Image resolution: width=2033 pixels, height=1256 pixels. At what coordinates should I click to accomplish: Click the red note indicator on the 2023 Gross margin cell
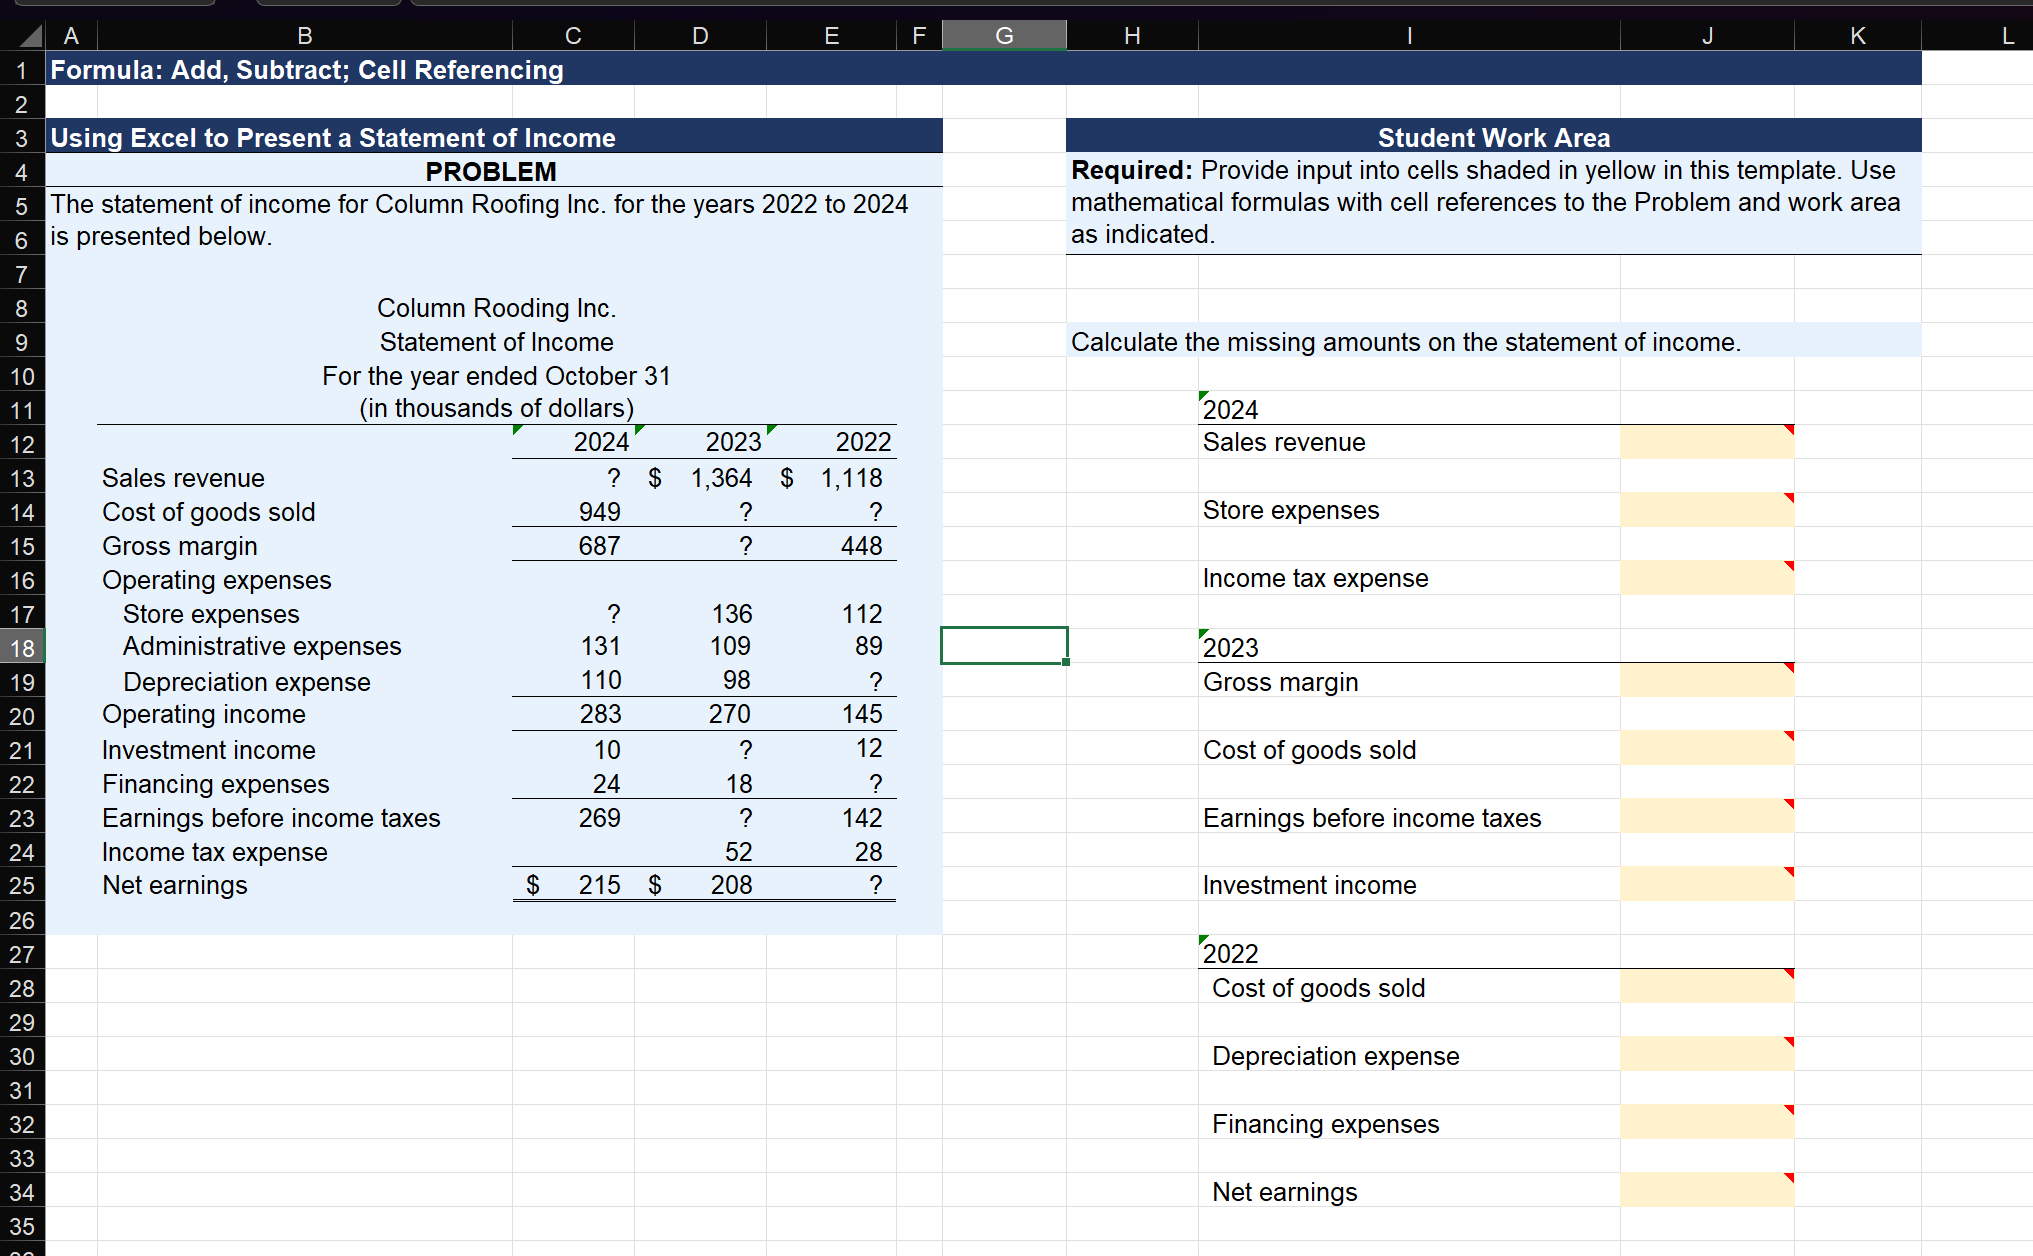pos(1788,666)
